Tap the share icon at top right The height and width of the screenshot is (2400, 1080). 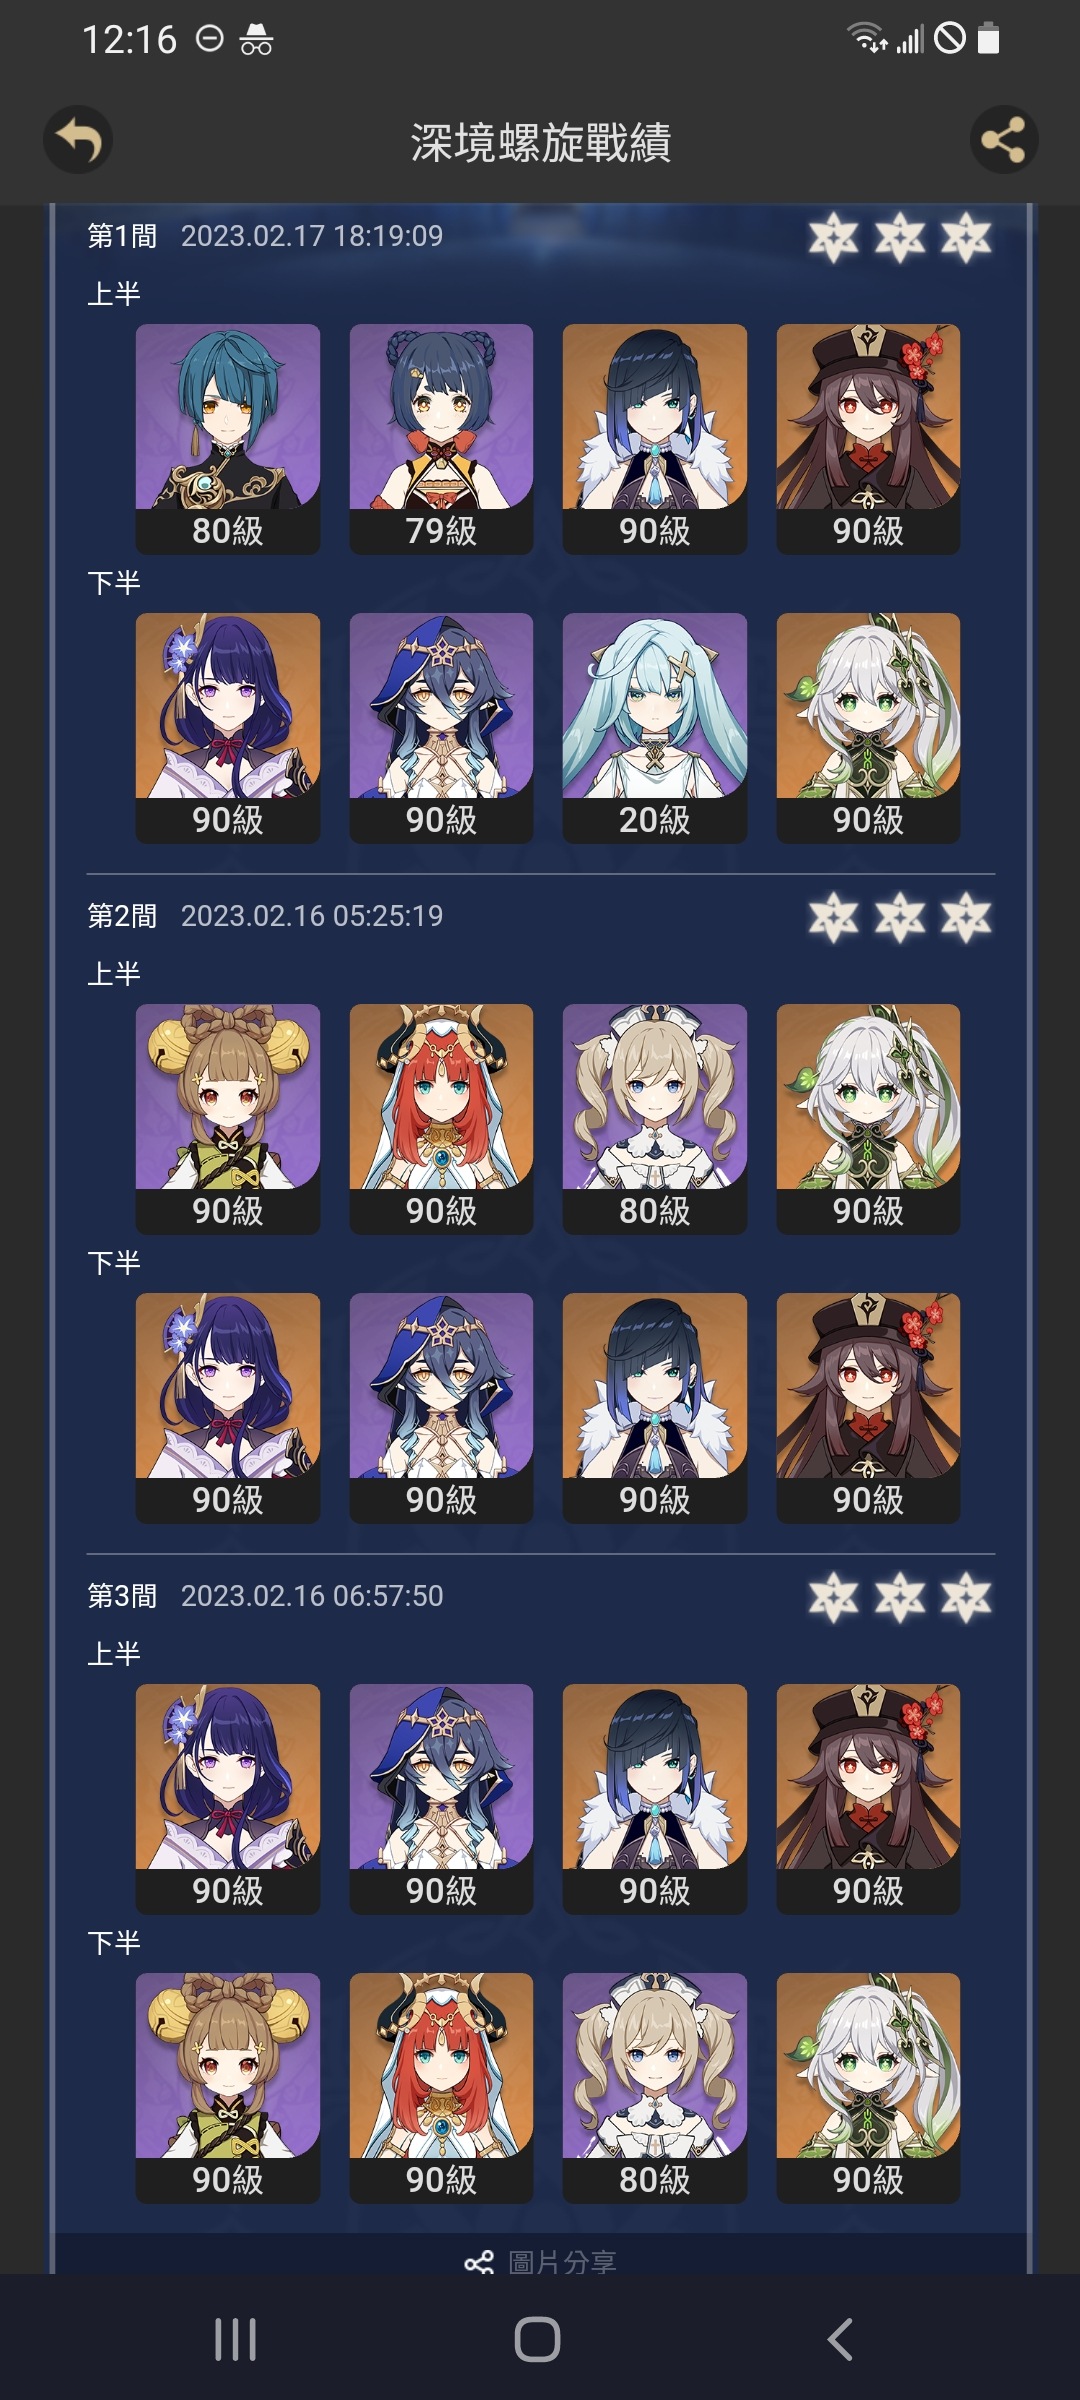(1003, 140)
